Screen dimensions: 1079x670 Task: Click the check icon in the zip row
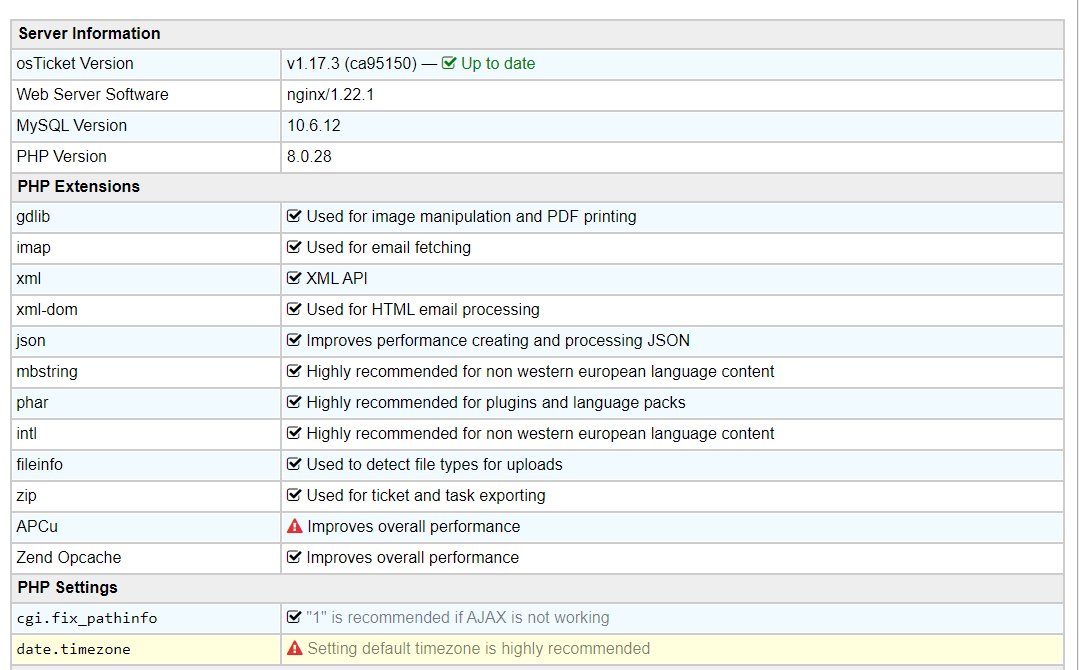294,495
